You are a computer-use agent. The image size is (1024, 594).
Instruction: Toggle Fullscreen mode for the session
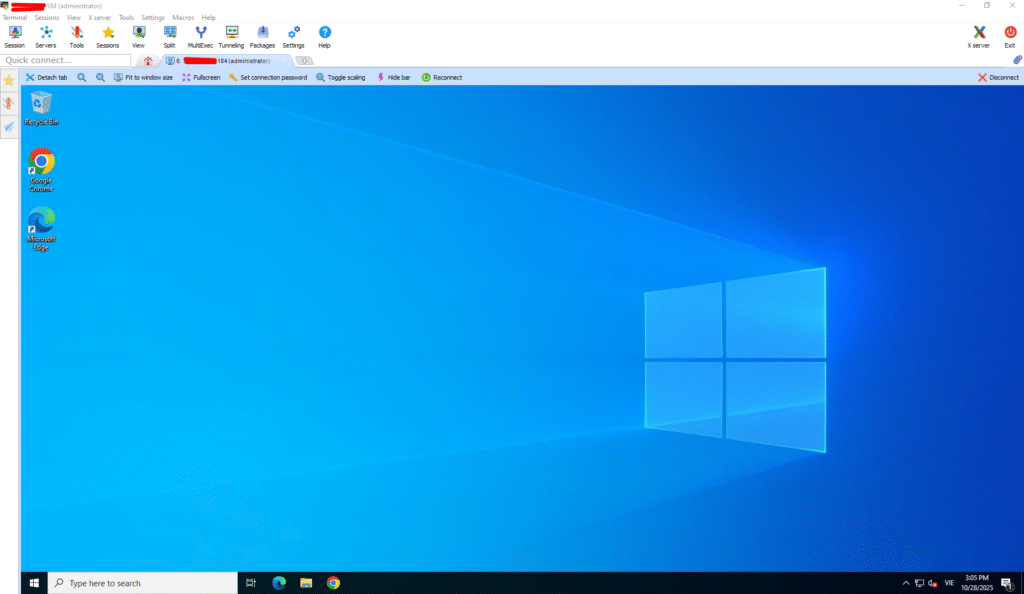[201, 77]
